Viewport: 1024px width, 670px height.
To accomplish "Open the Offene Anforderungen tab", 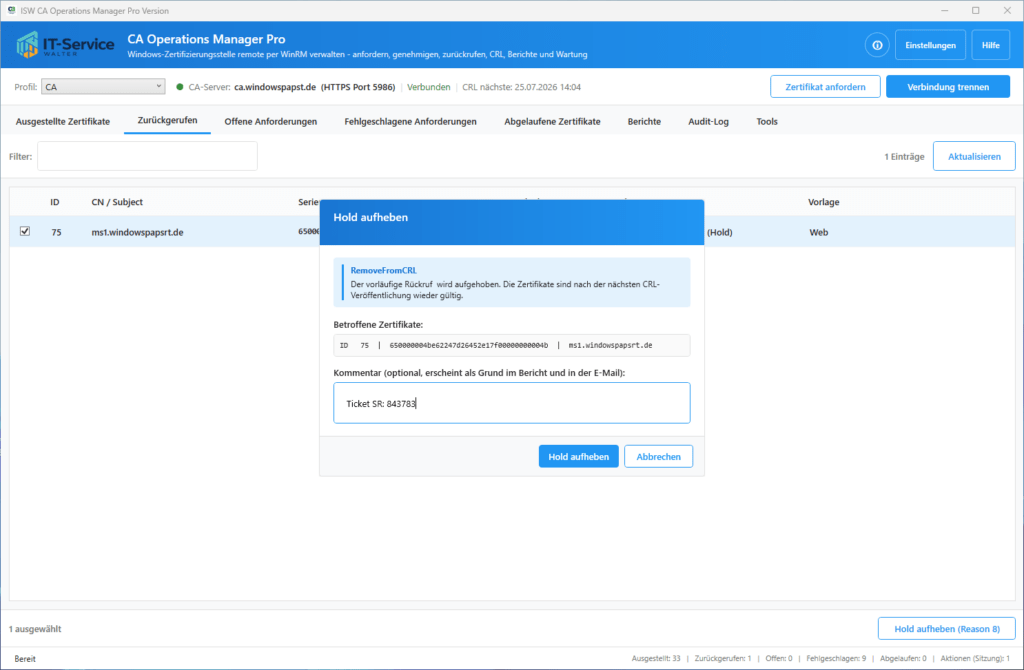I will tap(270, 121).
